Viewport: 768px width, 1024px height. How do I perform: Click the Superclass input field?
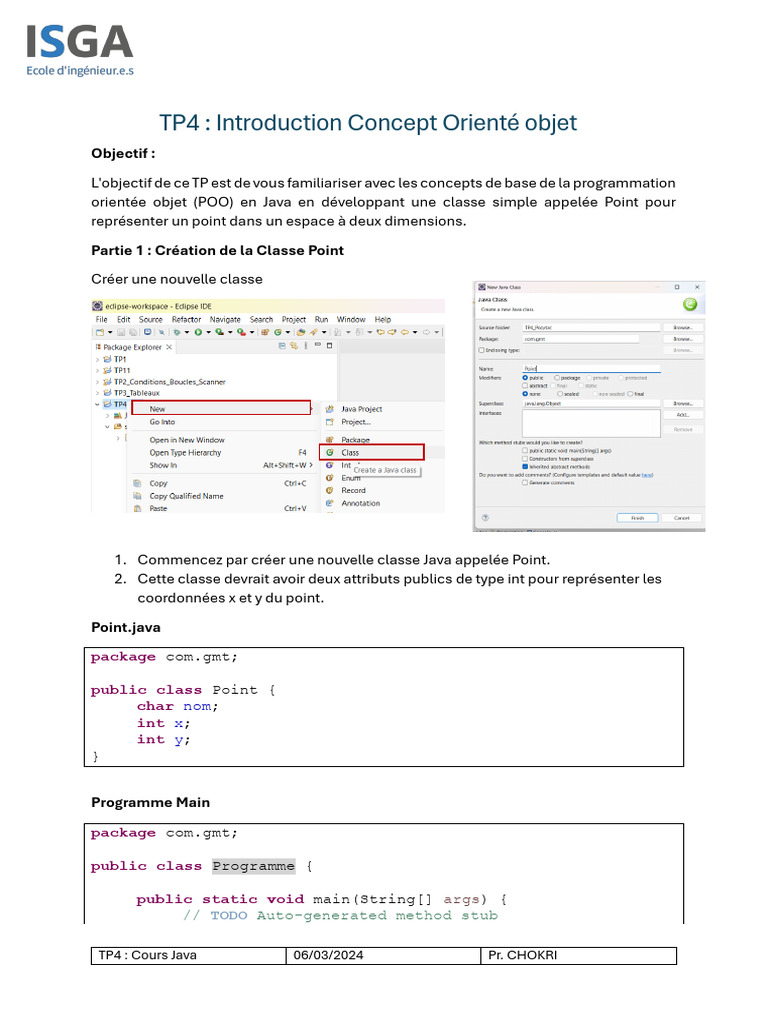point(591,404)
